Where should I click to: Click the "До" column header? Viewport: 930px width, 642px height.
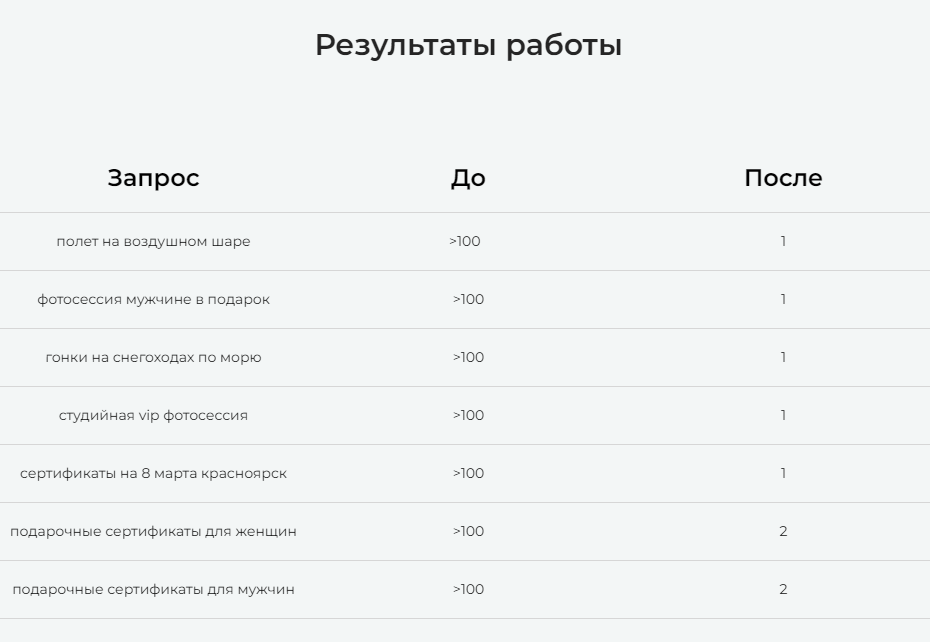[x=468, y=178]
